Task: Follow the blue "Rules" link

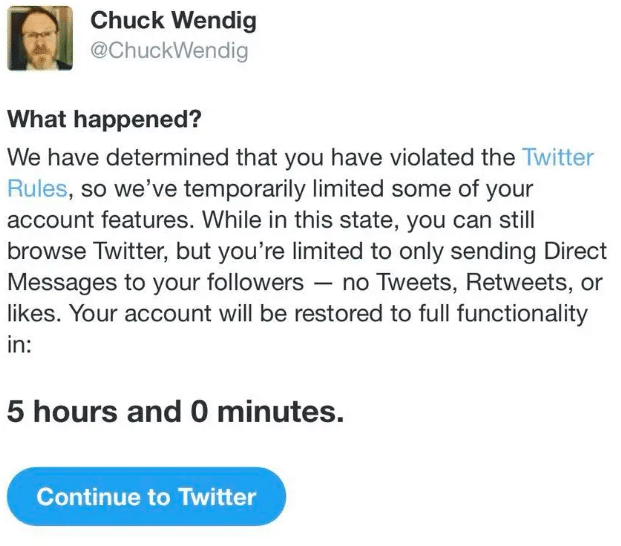Action: 36,189
